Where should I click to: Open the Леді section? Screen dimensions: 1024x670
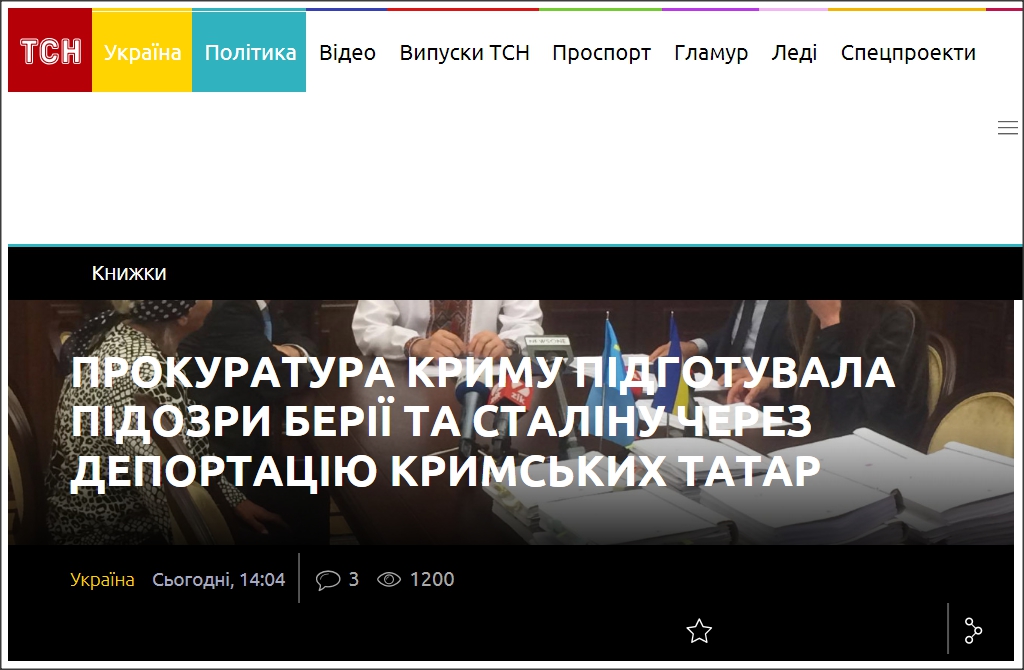point(794,53)
